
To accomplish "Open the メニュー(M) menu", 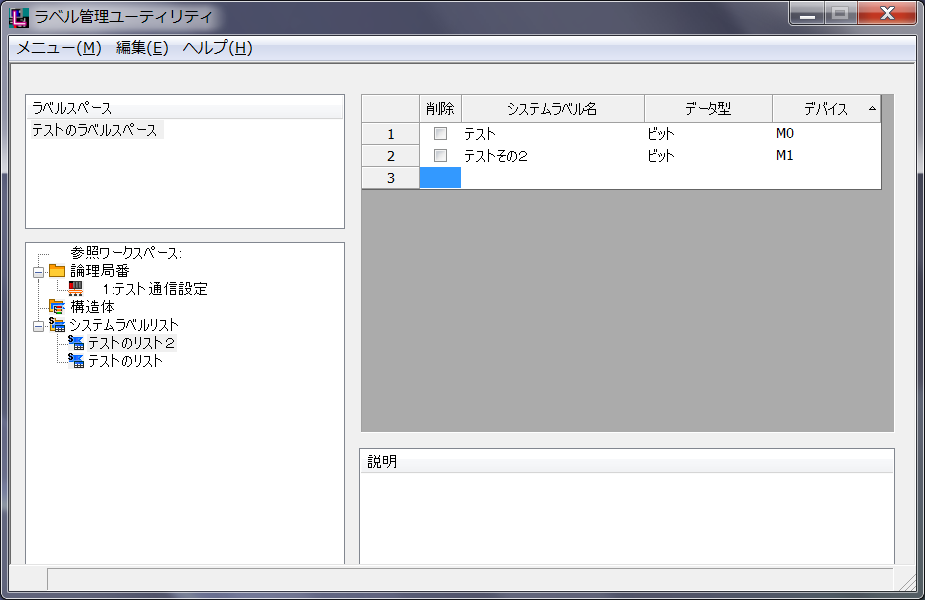I will click(58, 48).
